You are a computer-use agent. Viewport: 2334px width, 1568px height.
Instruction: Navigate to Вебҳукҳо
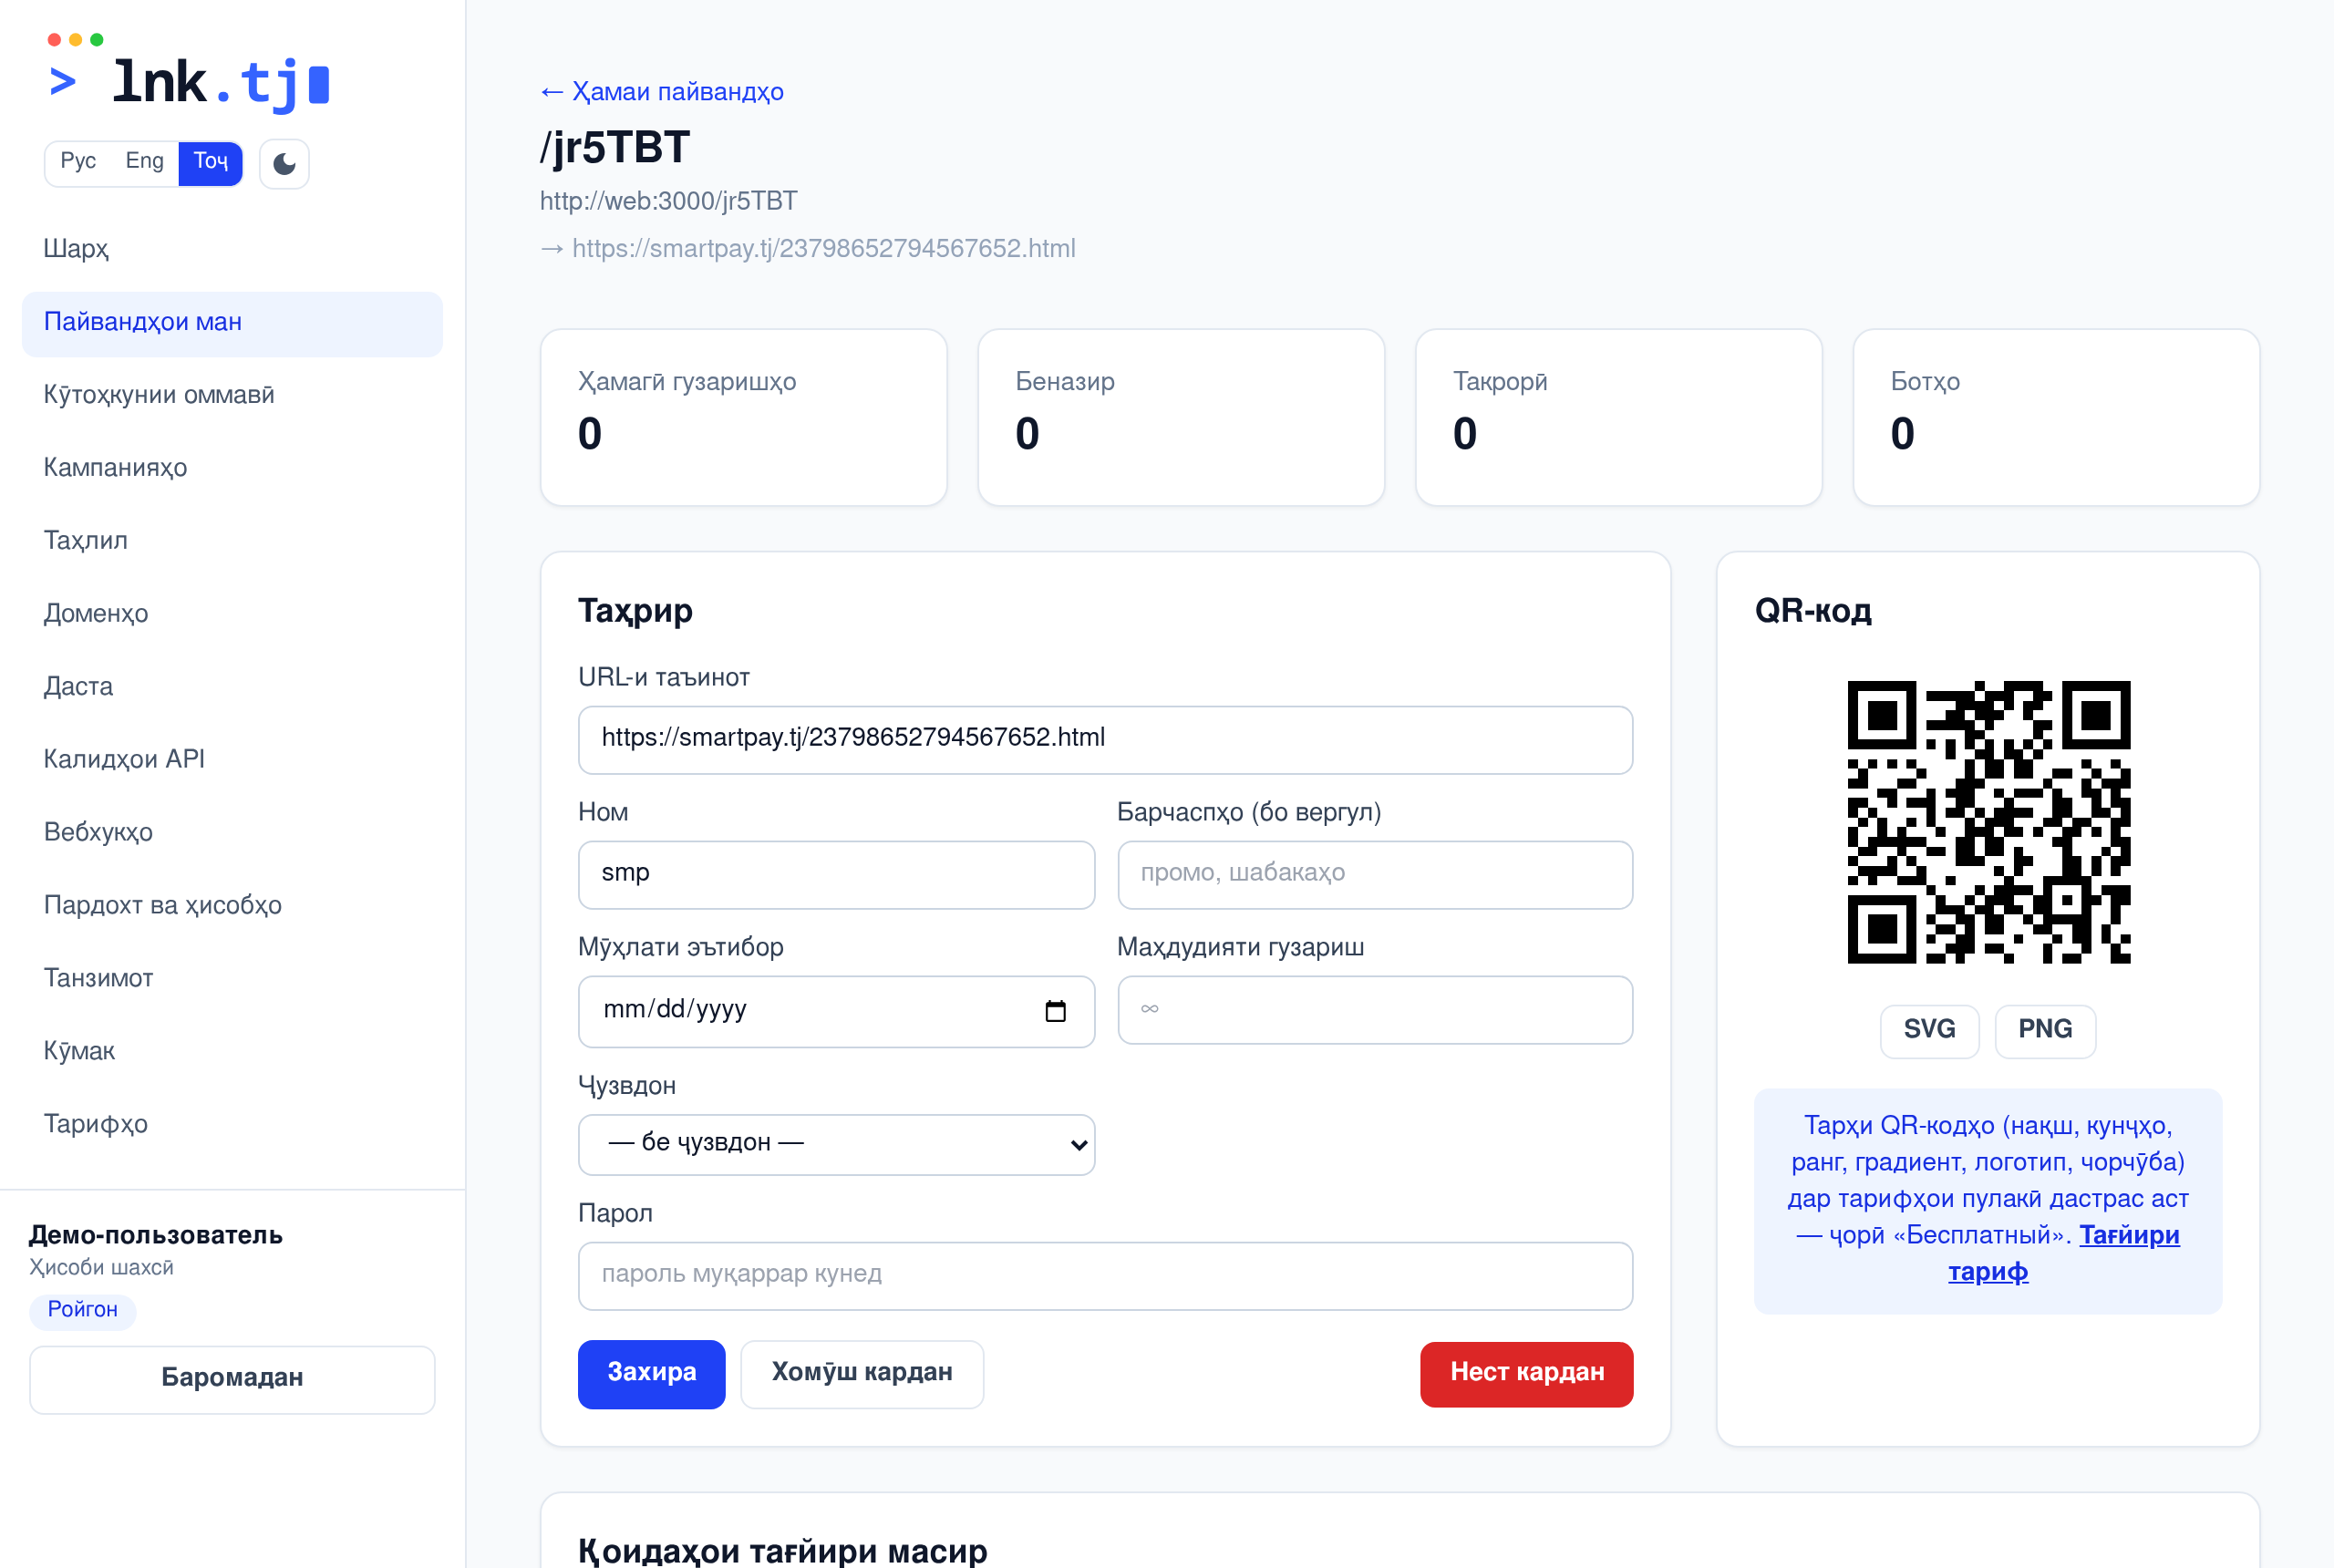pos(232,833)
